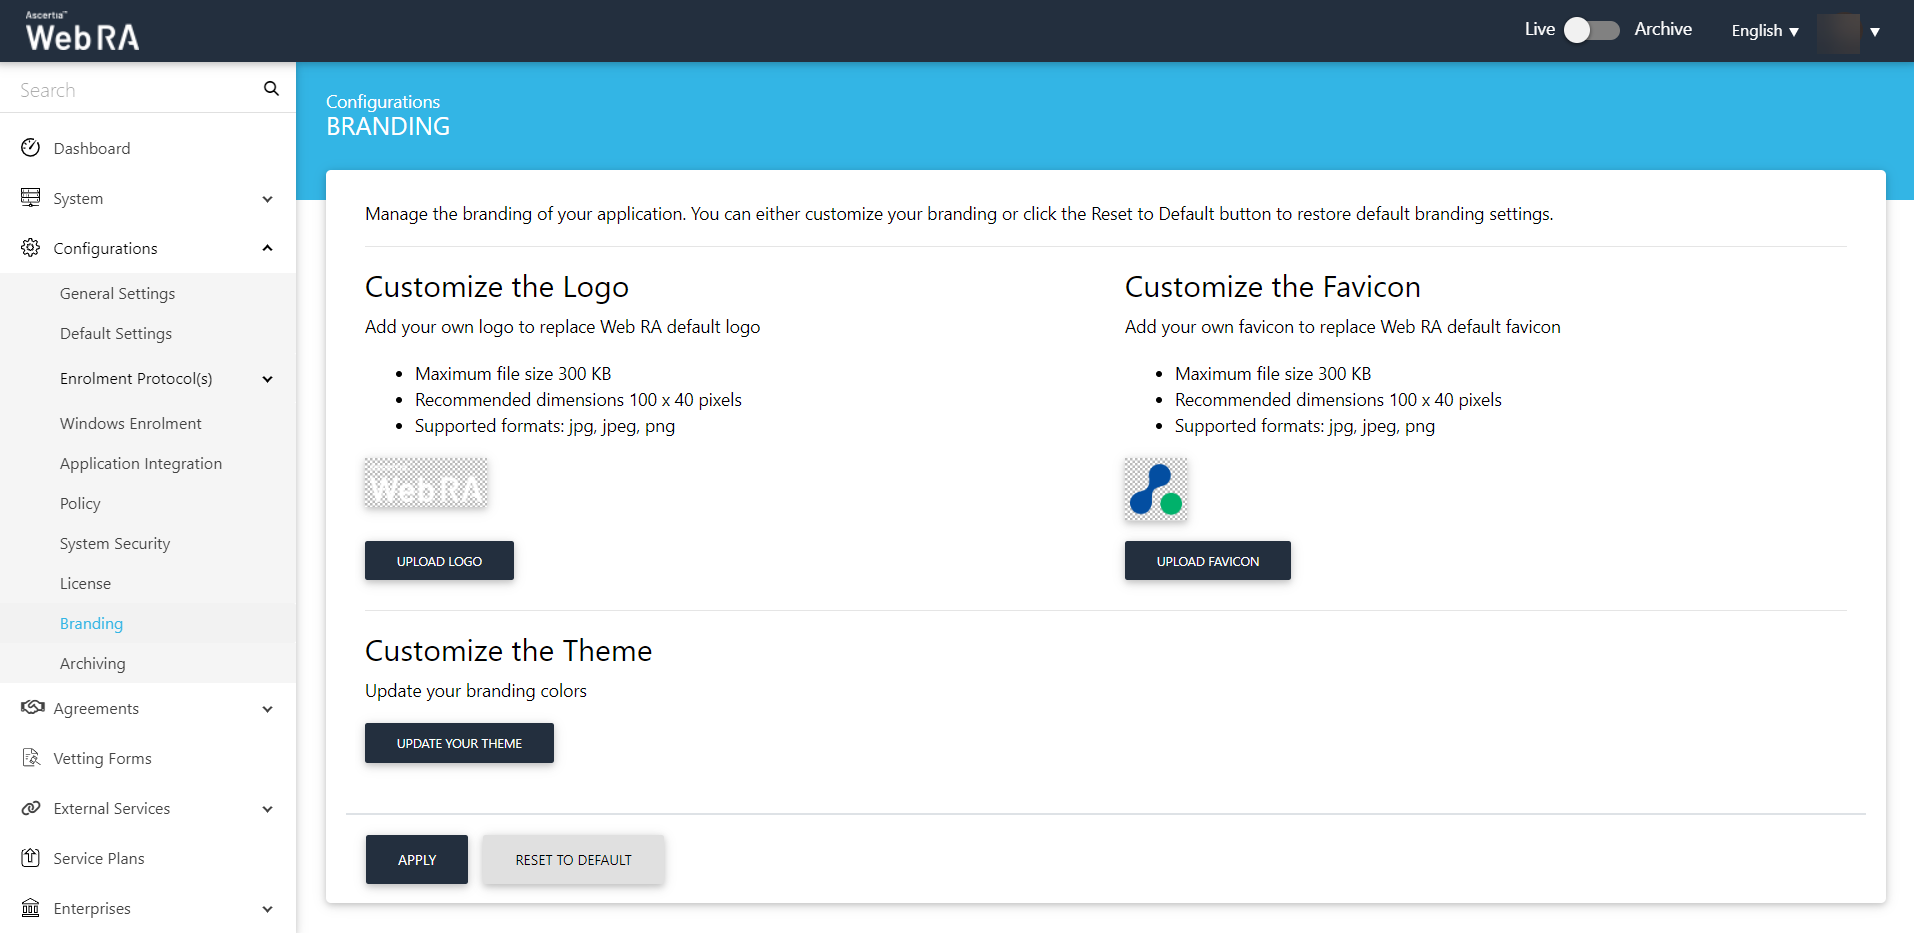Click the System monitor icon
The image size is (1914, 933).
31,197
